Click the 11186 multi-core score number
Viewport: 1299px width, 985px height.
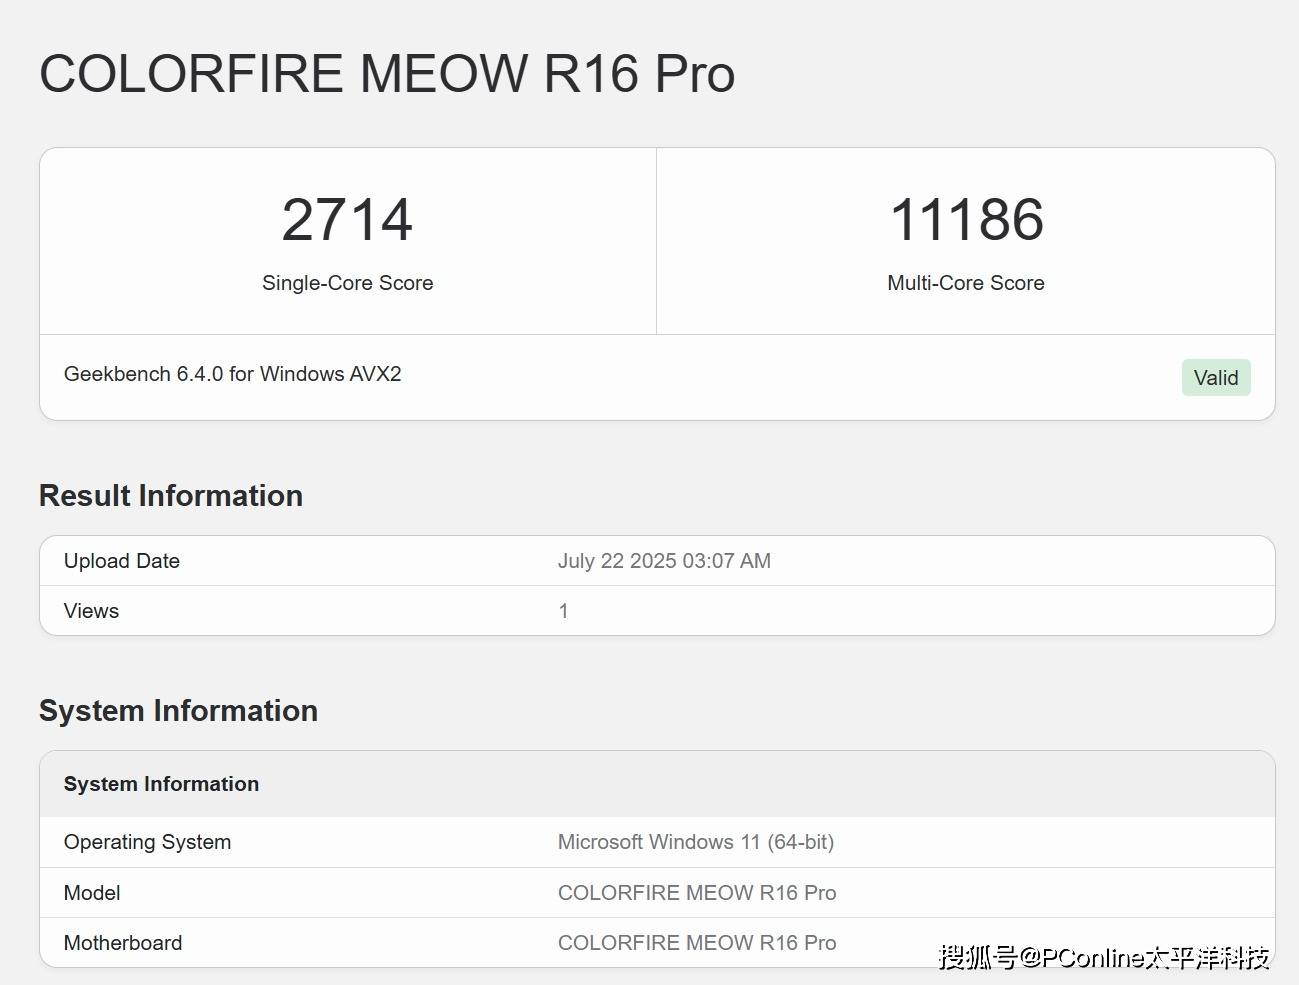coord(966,220)
